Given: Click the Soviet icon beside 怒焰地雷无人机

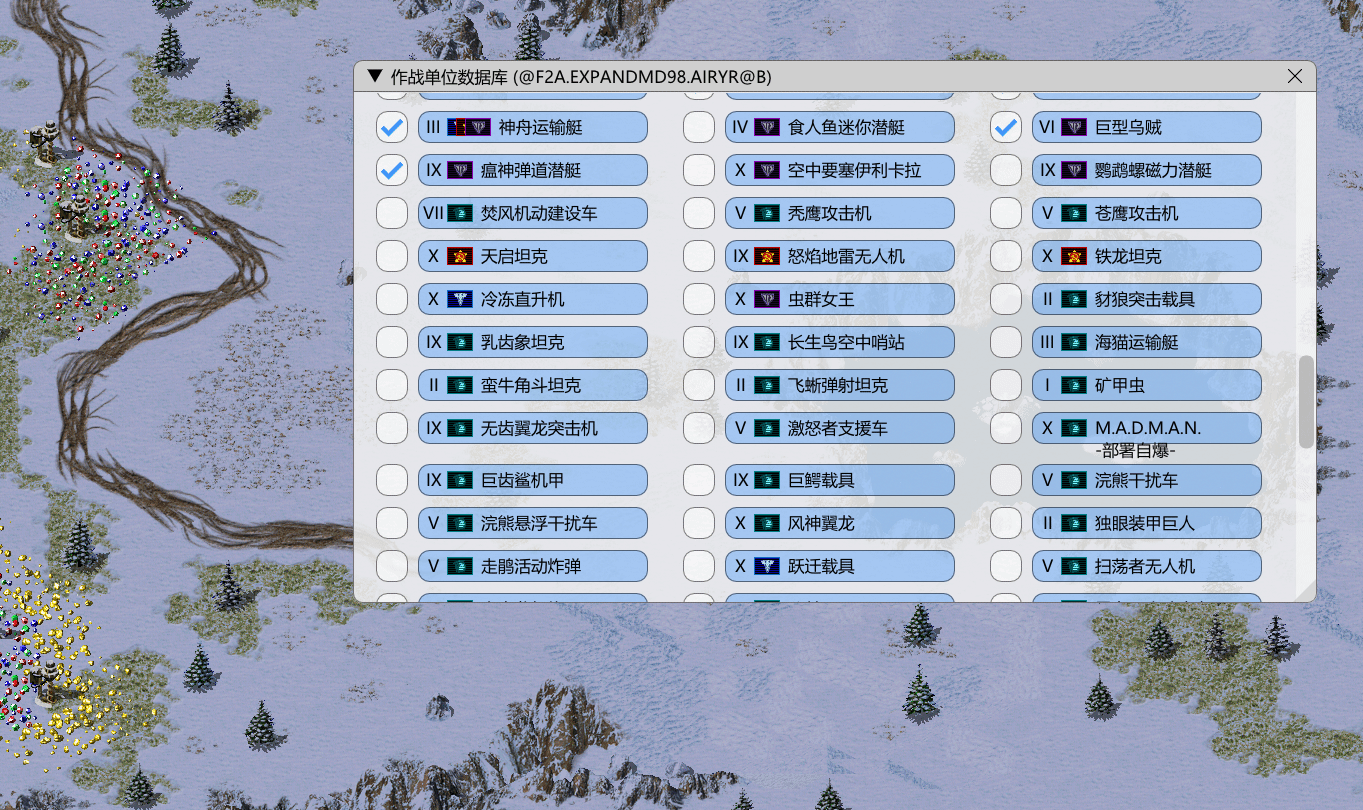Looking at the screenshot, I should 767,256.
